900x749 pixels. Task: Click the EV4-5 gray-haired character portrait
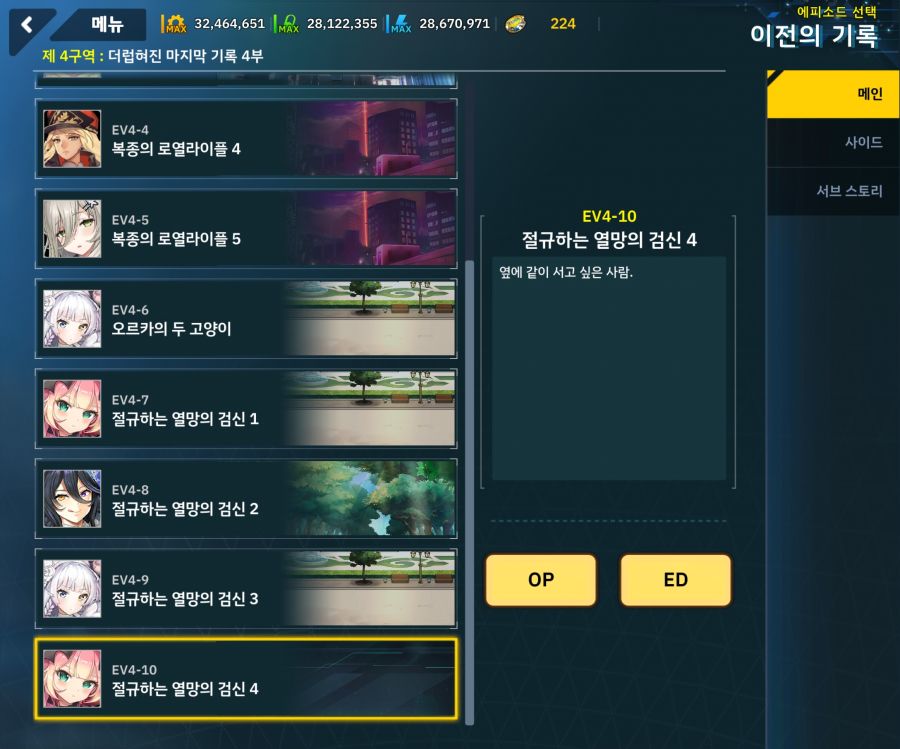tap(72, 228)
